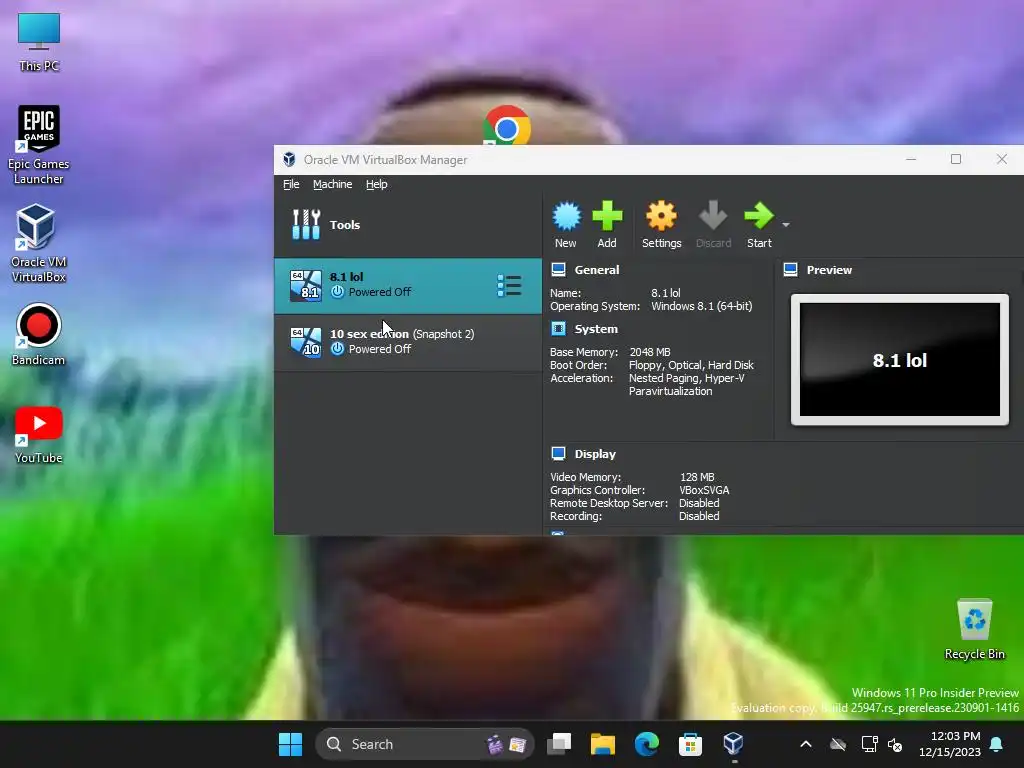This screenshot has height=768, width=1024.
Task: Open the Machine menu
Action: click(x=332, y=184)
